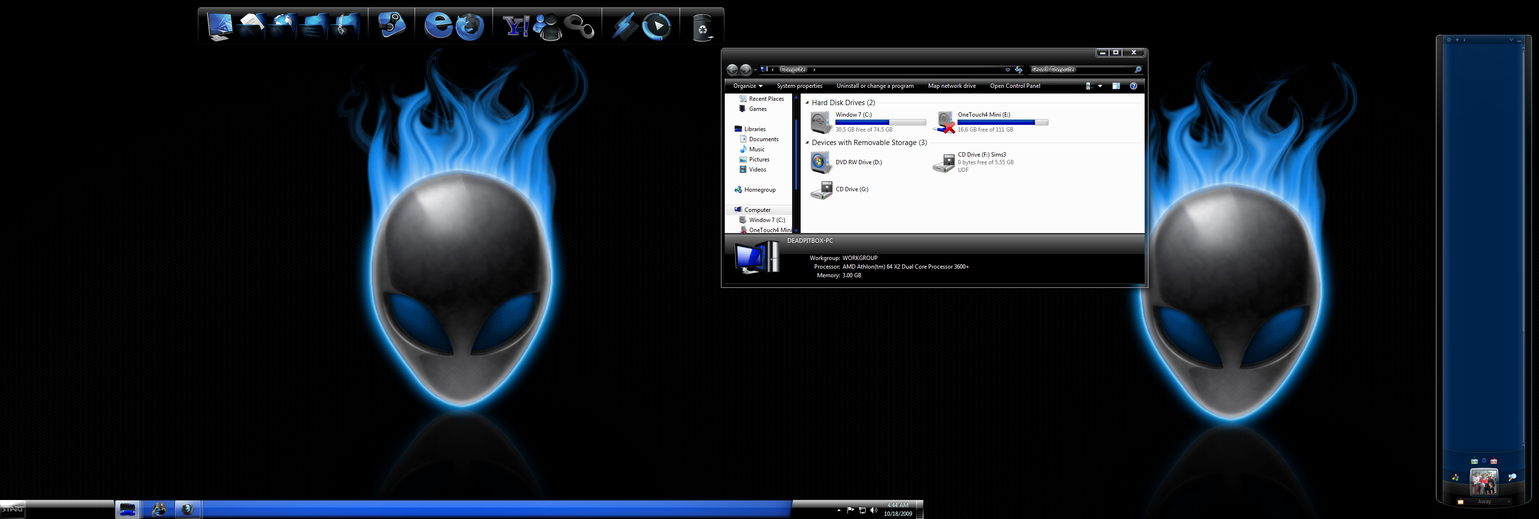
Task: Launch Winamp lightning icon in dock
Action: pyautogui.click(x=625, y=26)
